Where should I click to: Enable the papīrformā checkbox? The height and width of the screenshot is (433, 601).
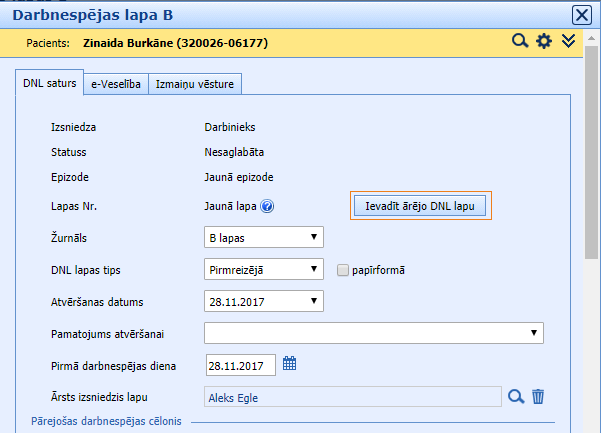click(x=342, y=270)
